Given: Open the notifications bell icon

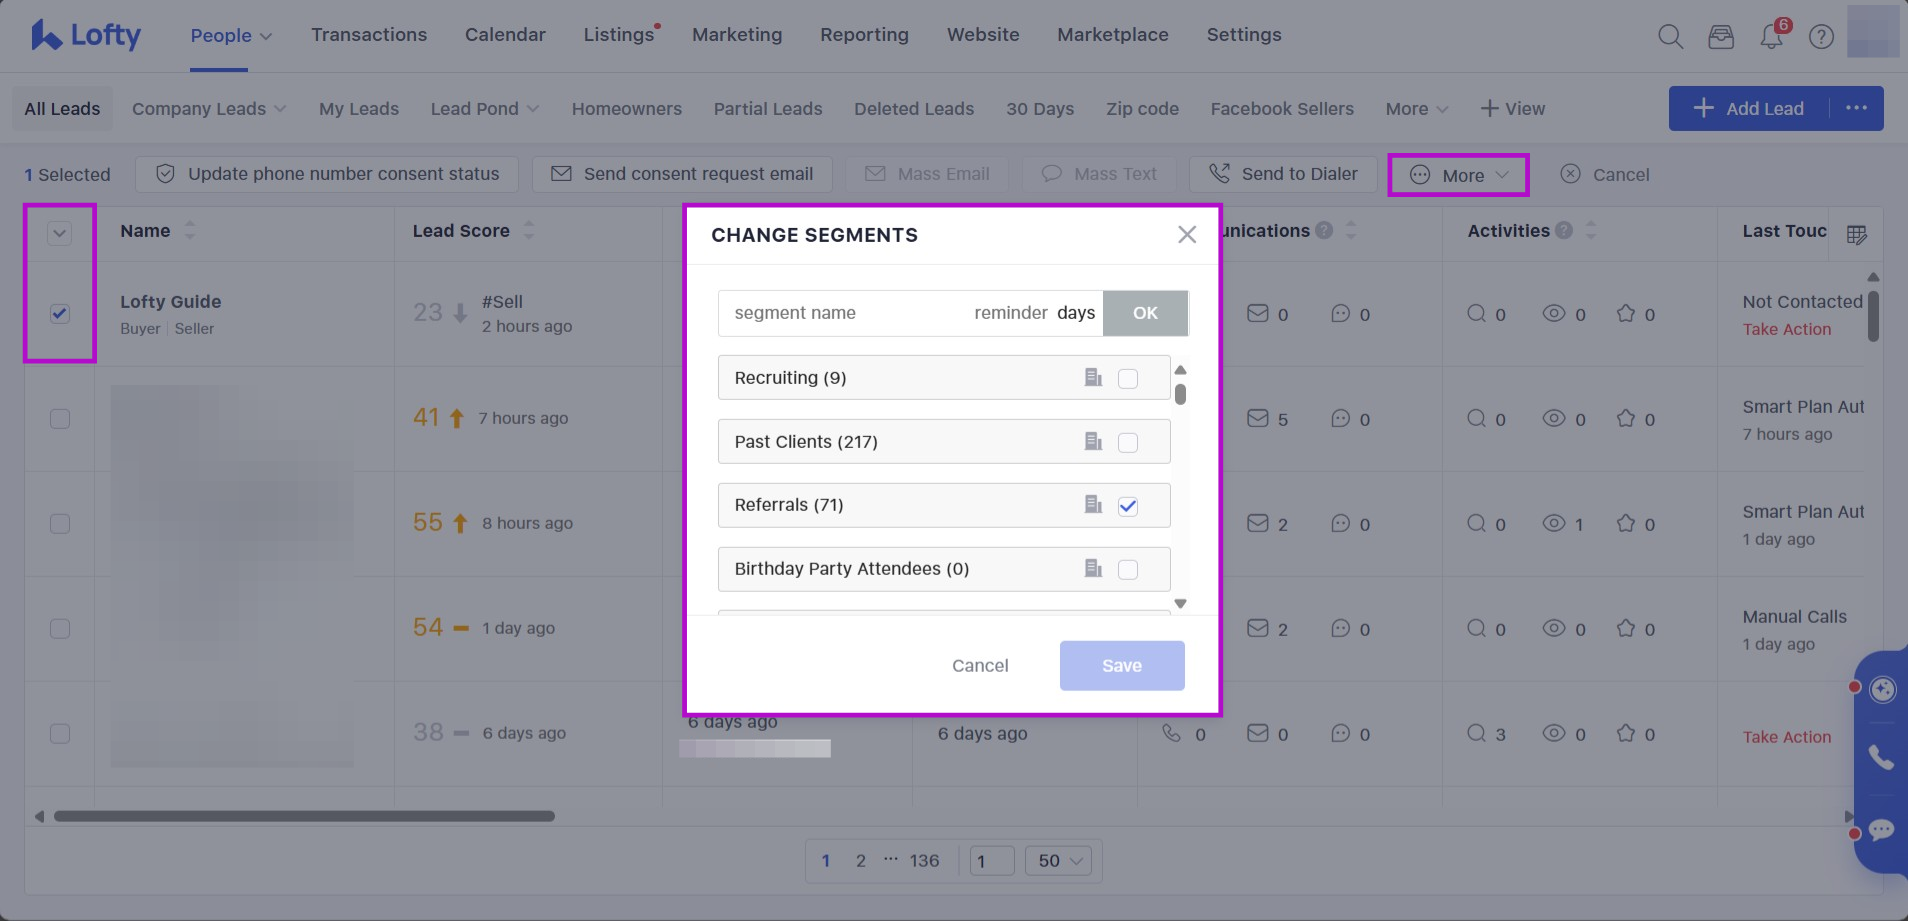Looking at the screenshot, I should click(x=1771, y=37).
